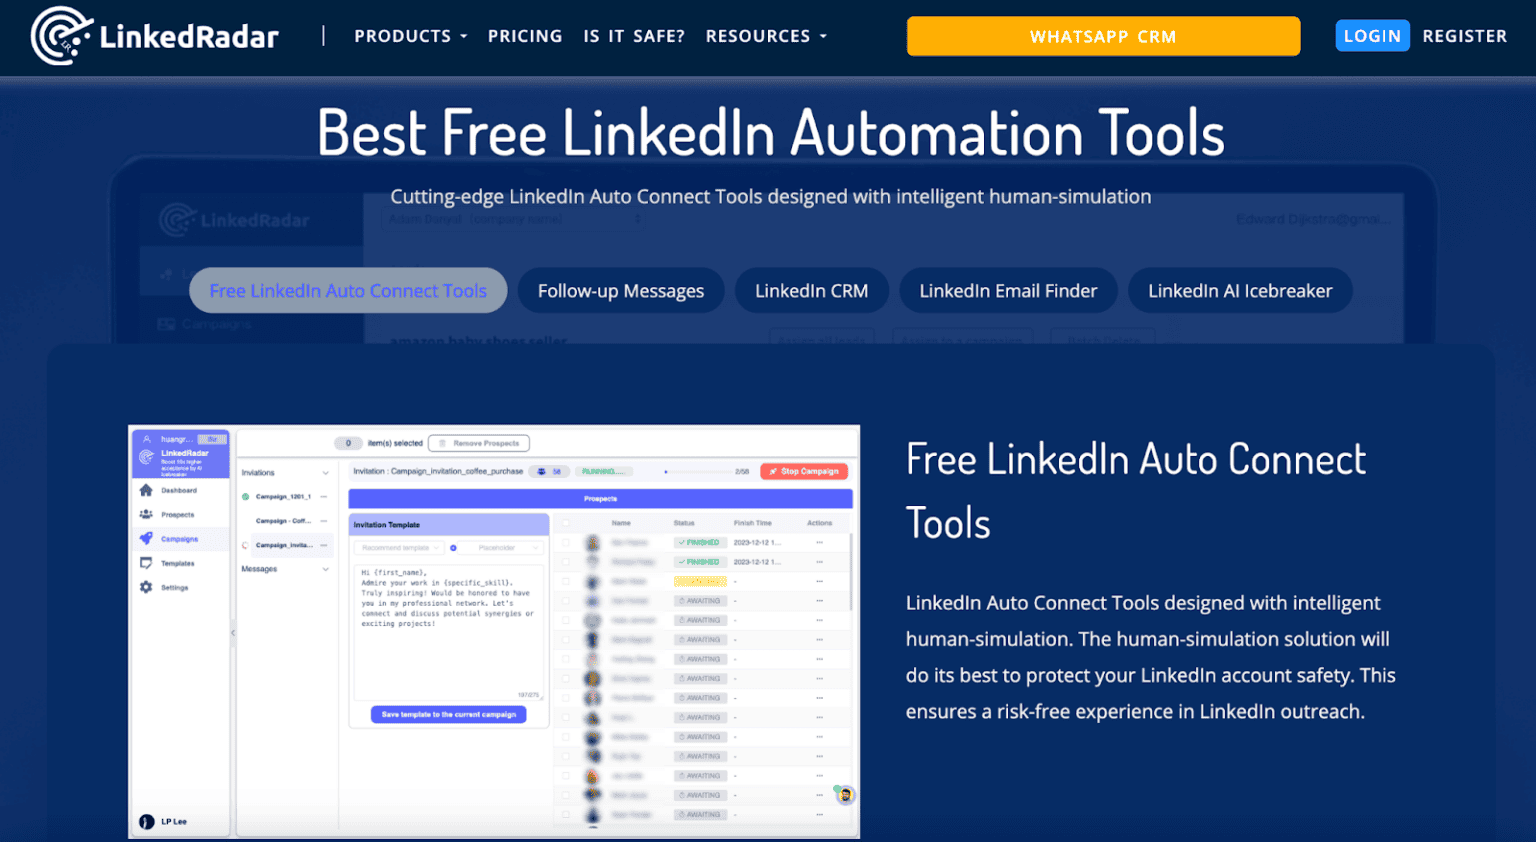Open the REGISTER link
Viewport: 1536px width, 842px height.
(1464, 36)
